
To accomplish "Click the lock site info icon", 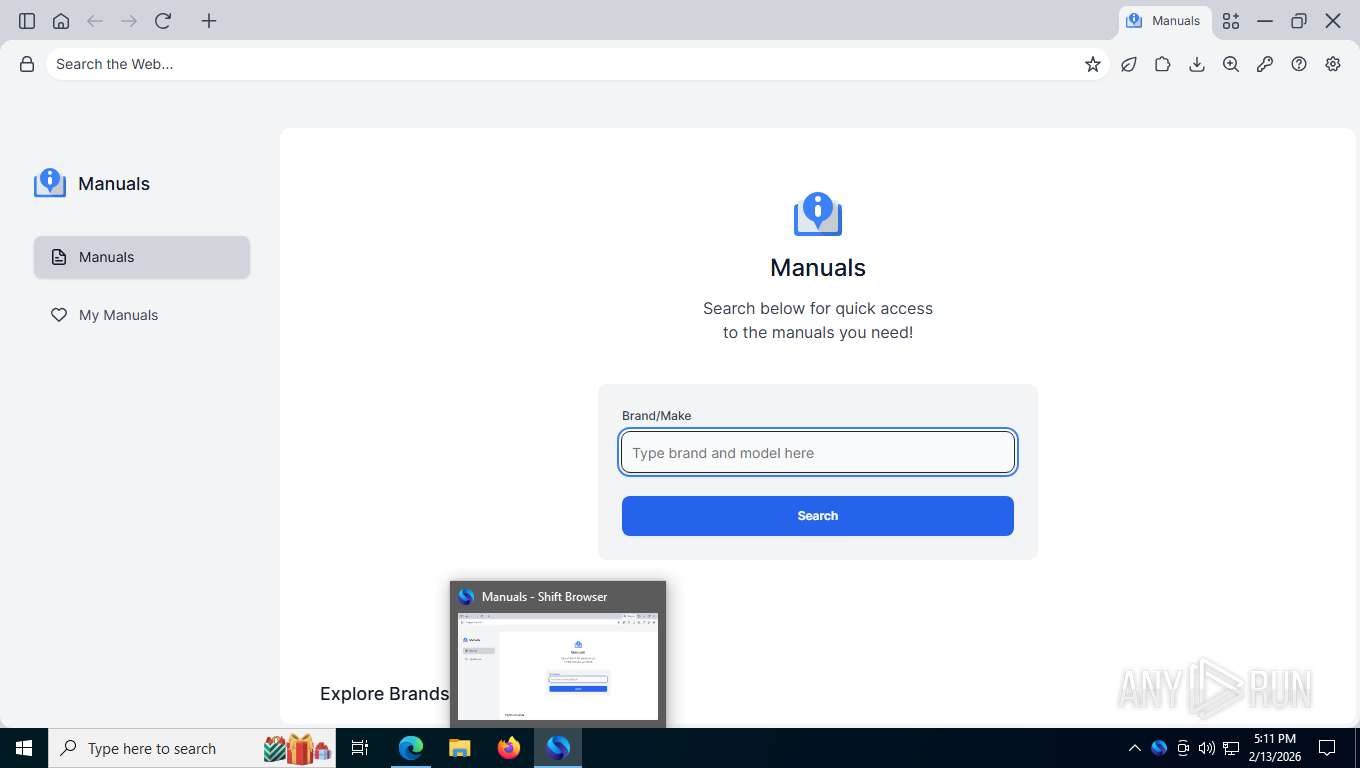I will (x=27, y=64).
